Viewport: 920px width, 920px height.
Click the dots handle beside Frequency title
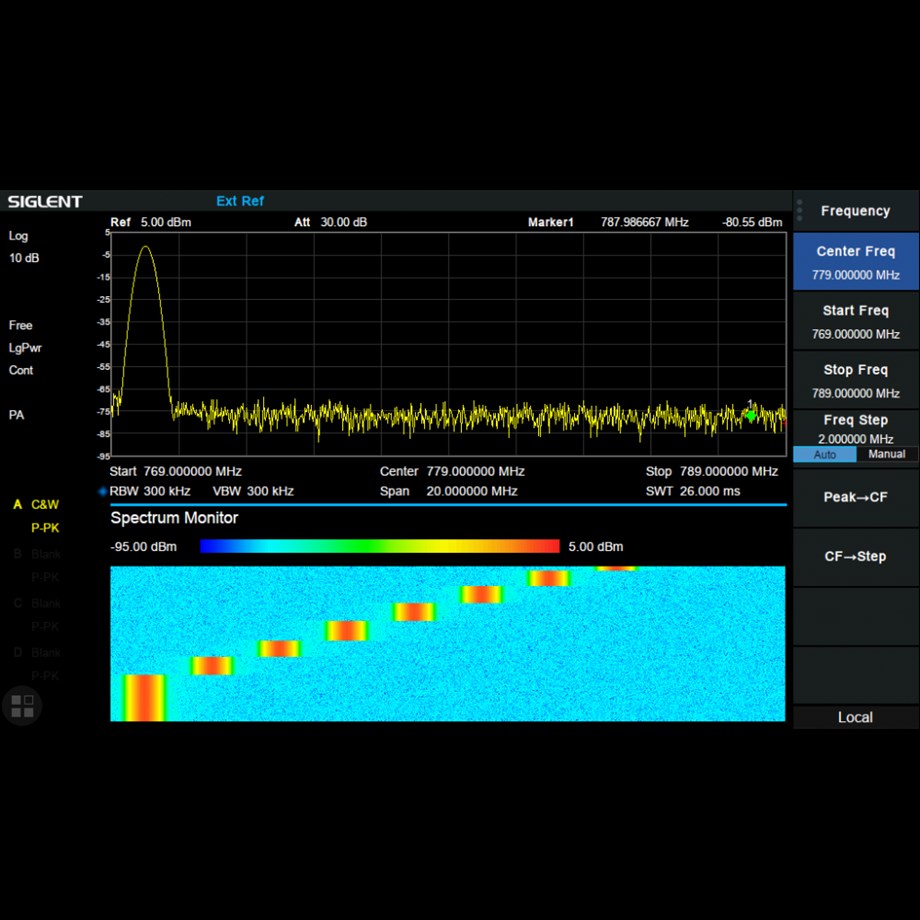799,210
